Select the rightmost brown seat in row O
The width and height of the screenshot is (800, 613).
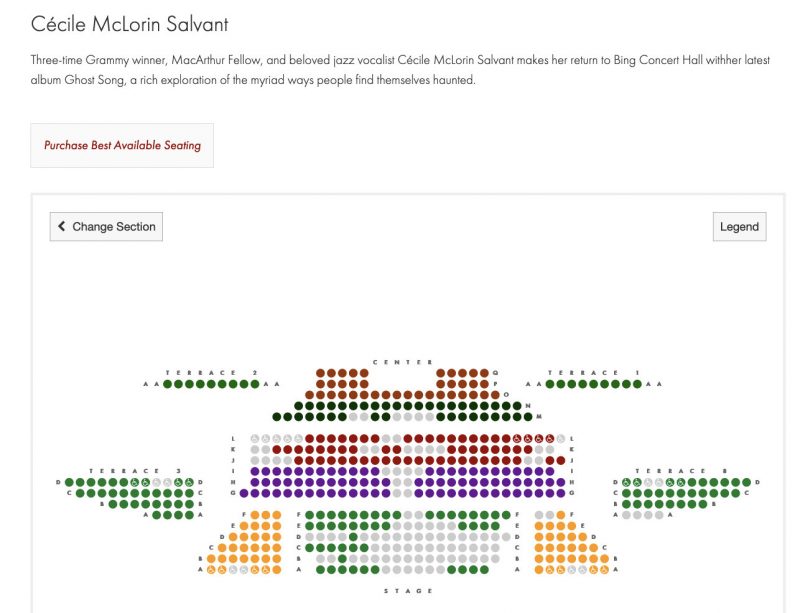click(495, 395)
